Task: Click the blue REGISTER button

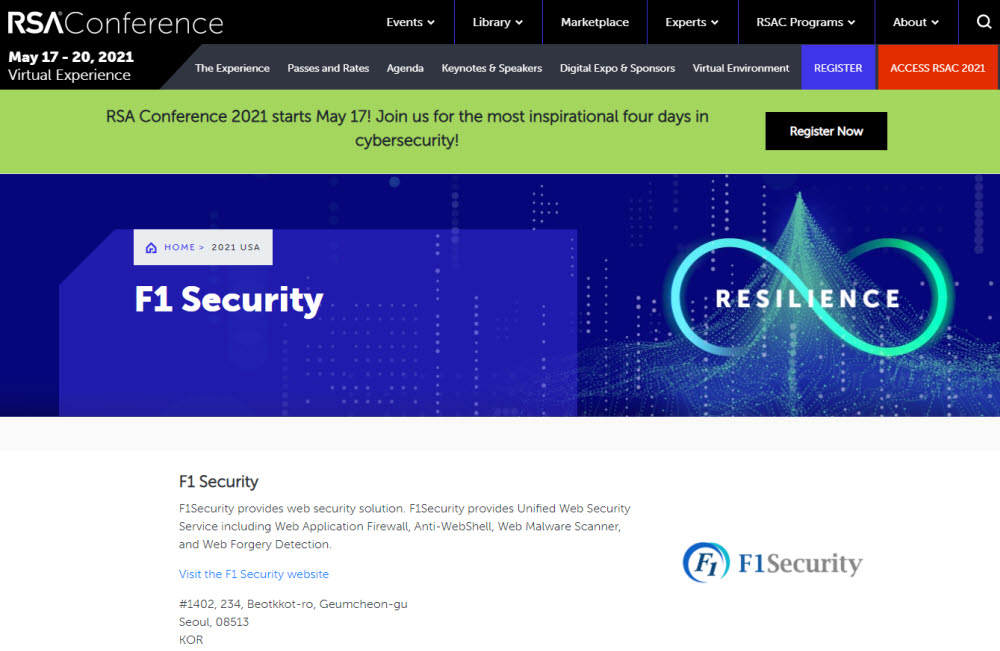Action: [x=838, y=68]
